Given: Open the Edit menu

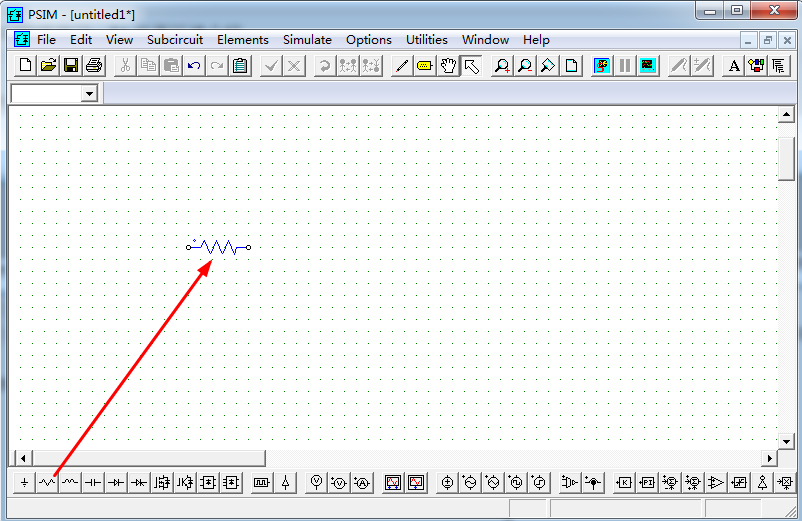Looking at the screenshot, I should [81, 40].
